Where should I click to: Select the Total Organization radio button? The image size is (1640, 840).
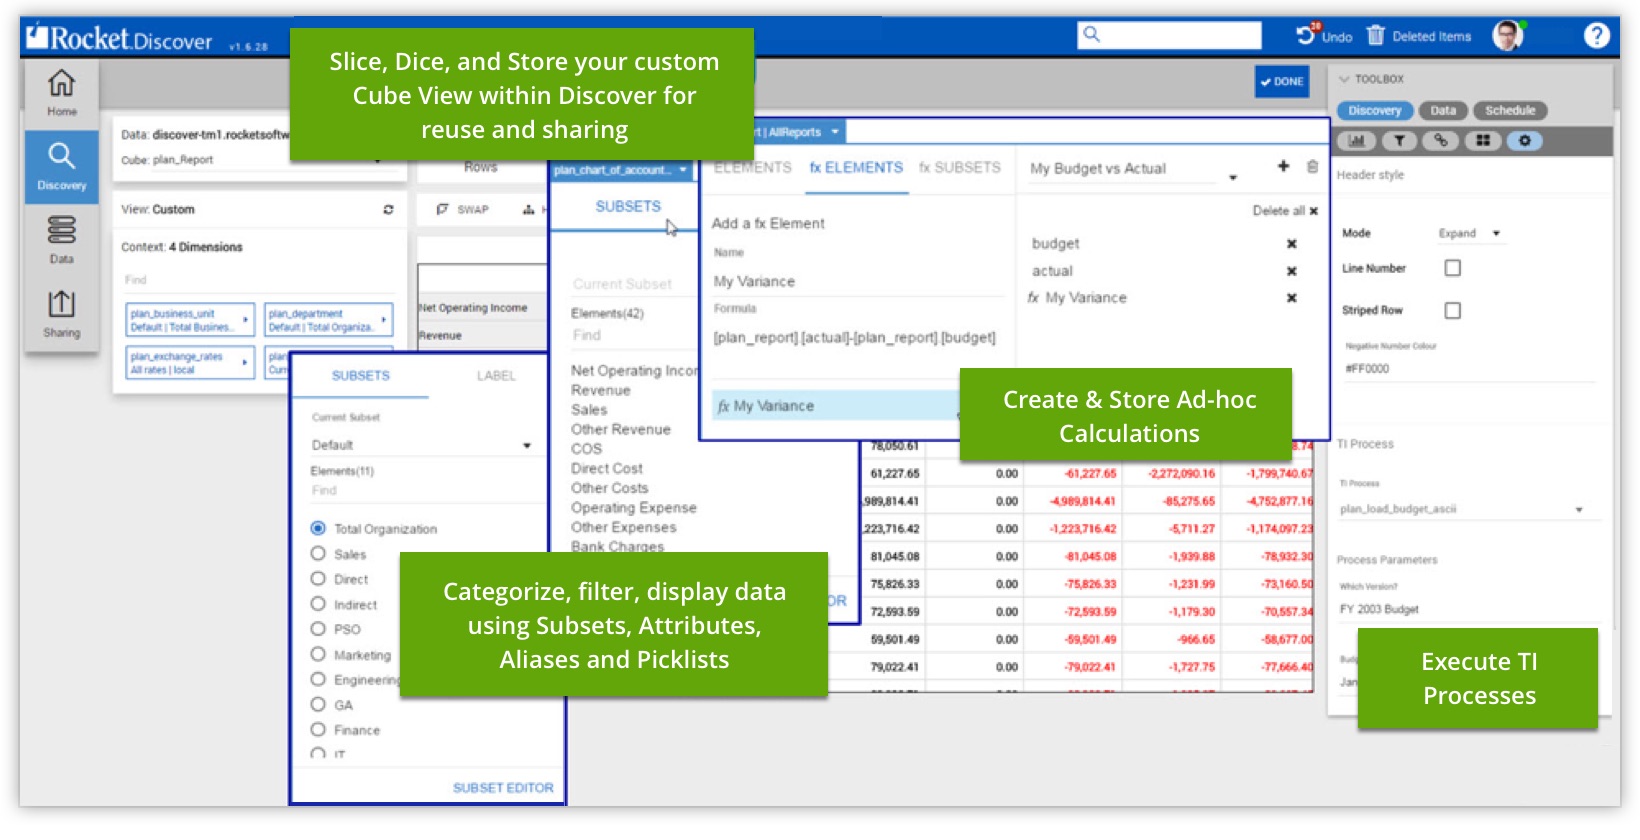point(318,528)
